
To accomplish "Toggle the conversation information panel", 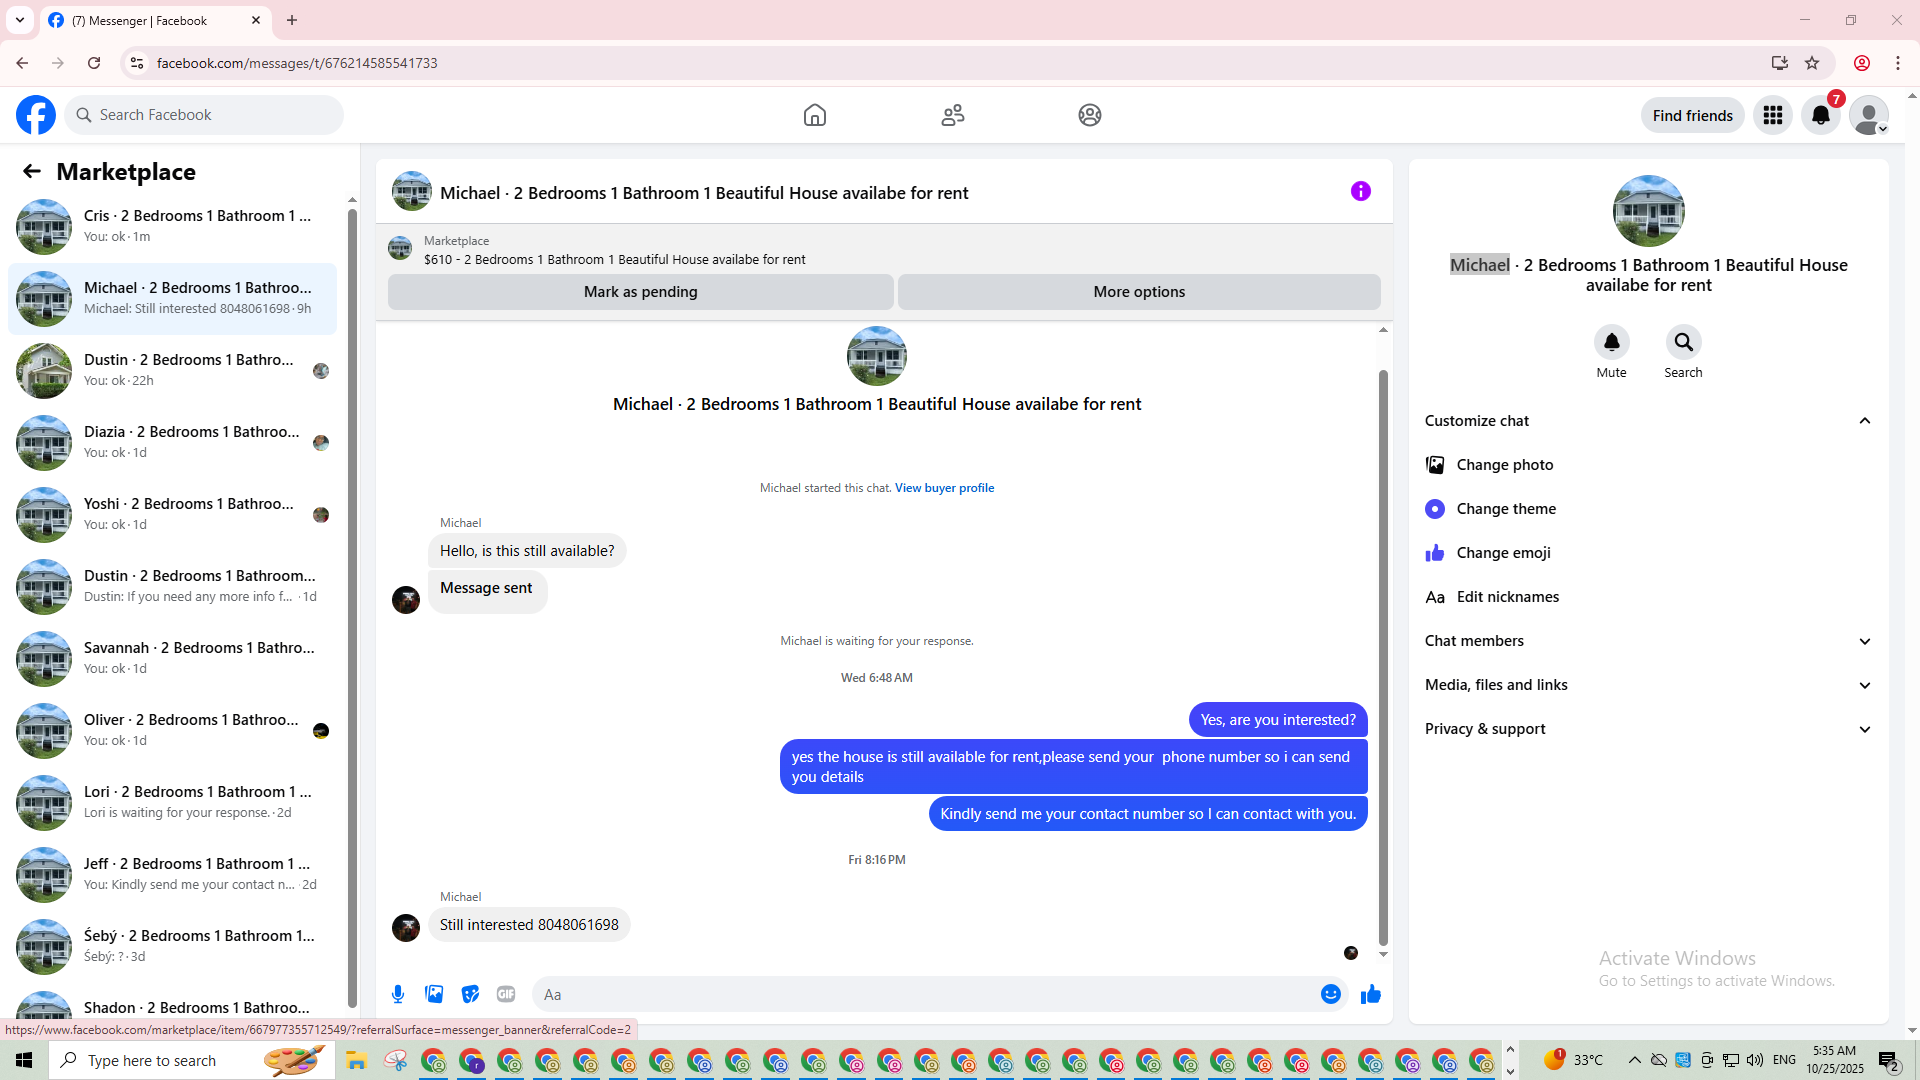I will (1360, 191).
